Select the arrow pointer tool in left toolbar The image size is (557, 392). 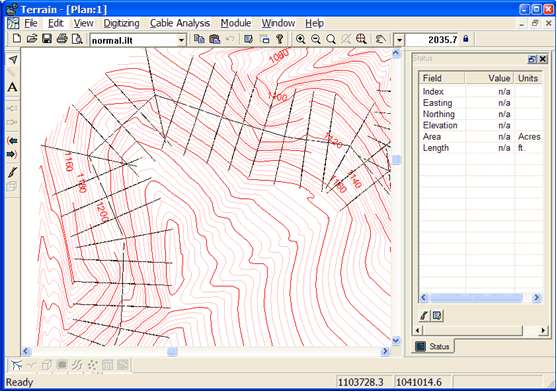[12, 59]
